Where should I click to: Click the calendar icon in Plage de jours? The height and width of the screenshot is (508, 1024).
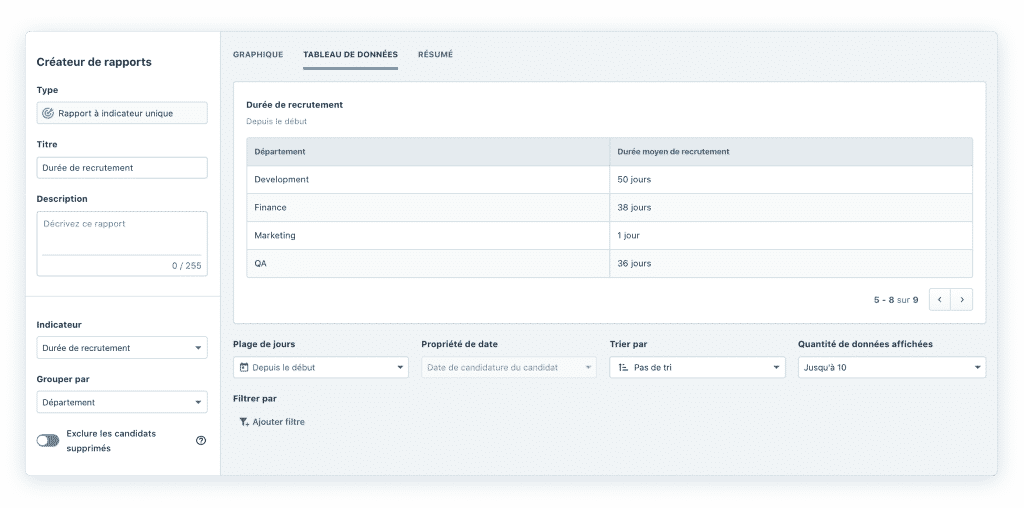click(244, 367)
